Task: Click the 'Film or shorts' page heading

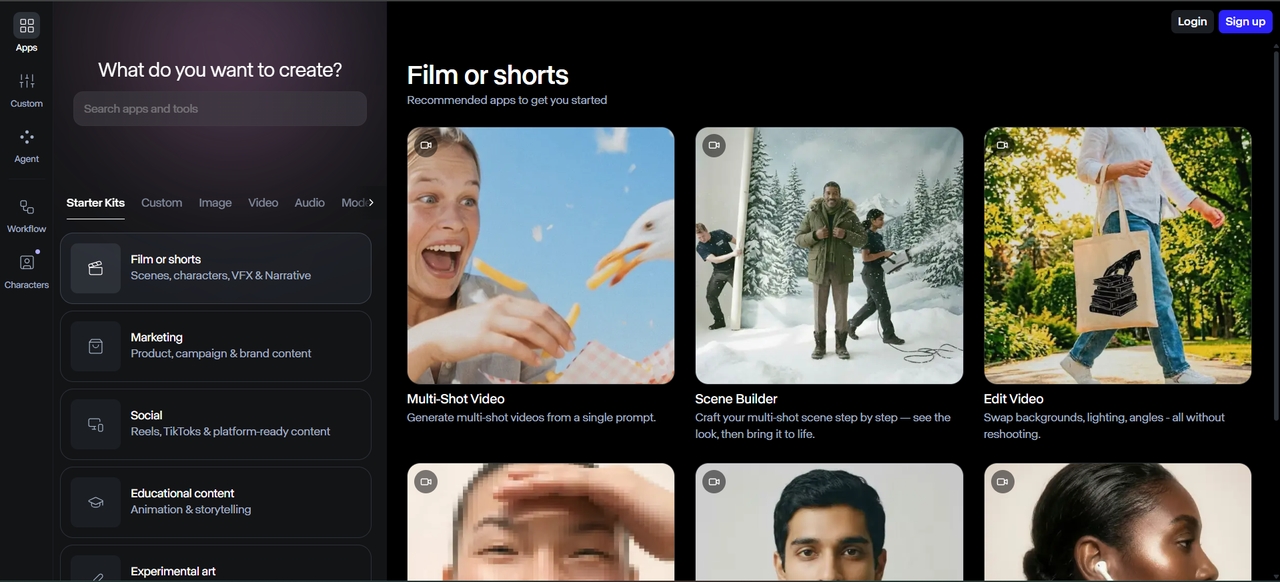Action: (487, 75)
